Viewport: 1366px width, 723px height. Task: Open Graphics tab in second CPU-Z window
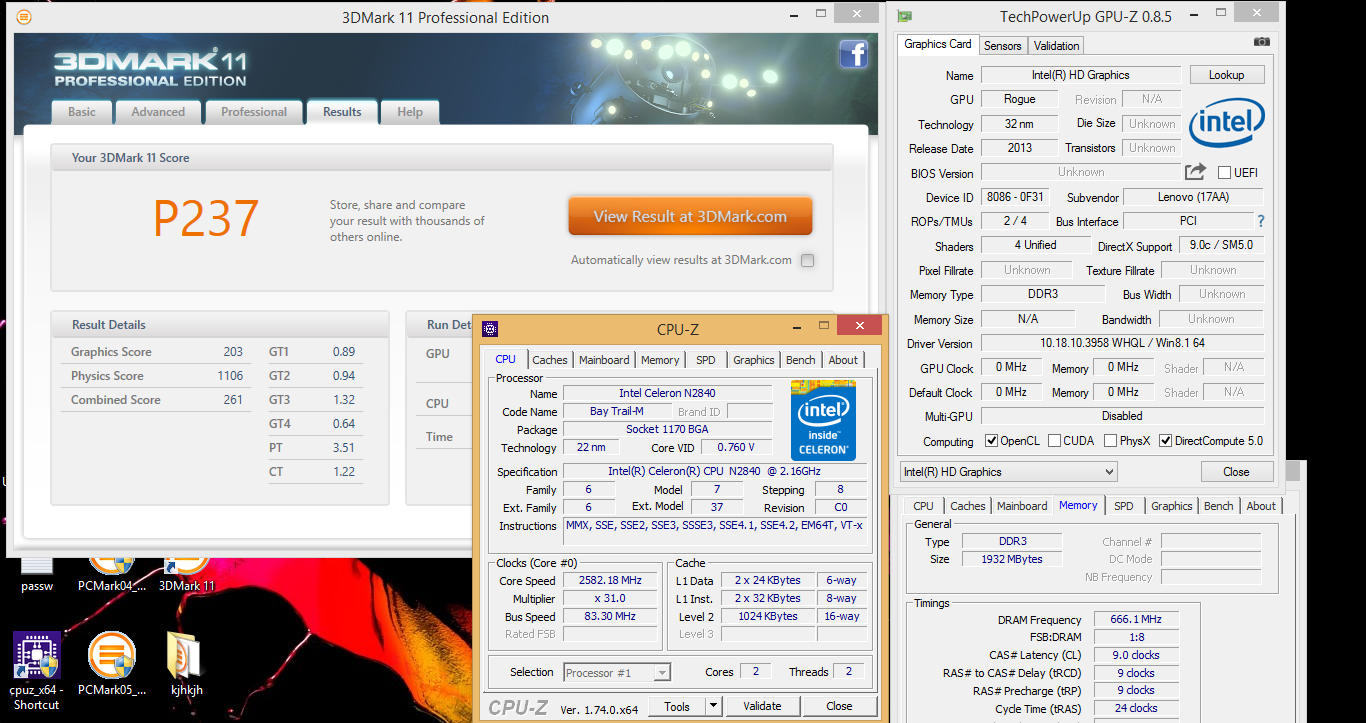coord(1172,506)
